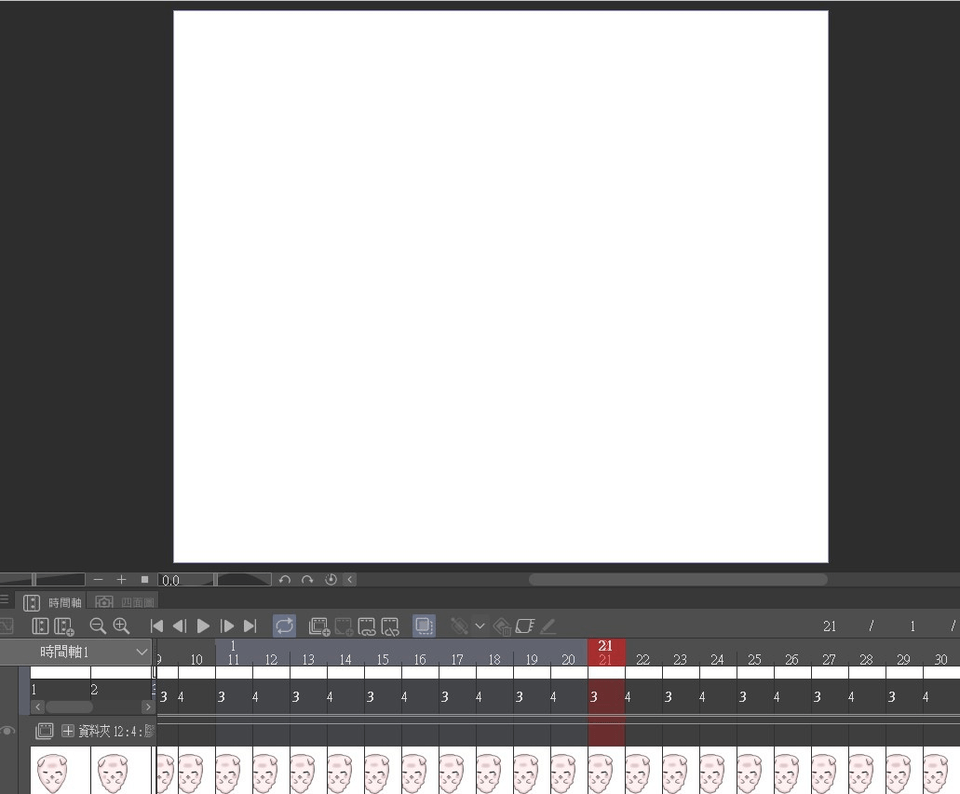Click the current frame number field showing 21
This screenshot has width=960, height=794.
click(830, 626)
